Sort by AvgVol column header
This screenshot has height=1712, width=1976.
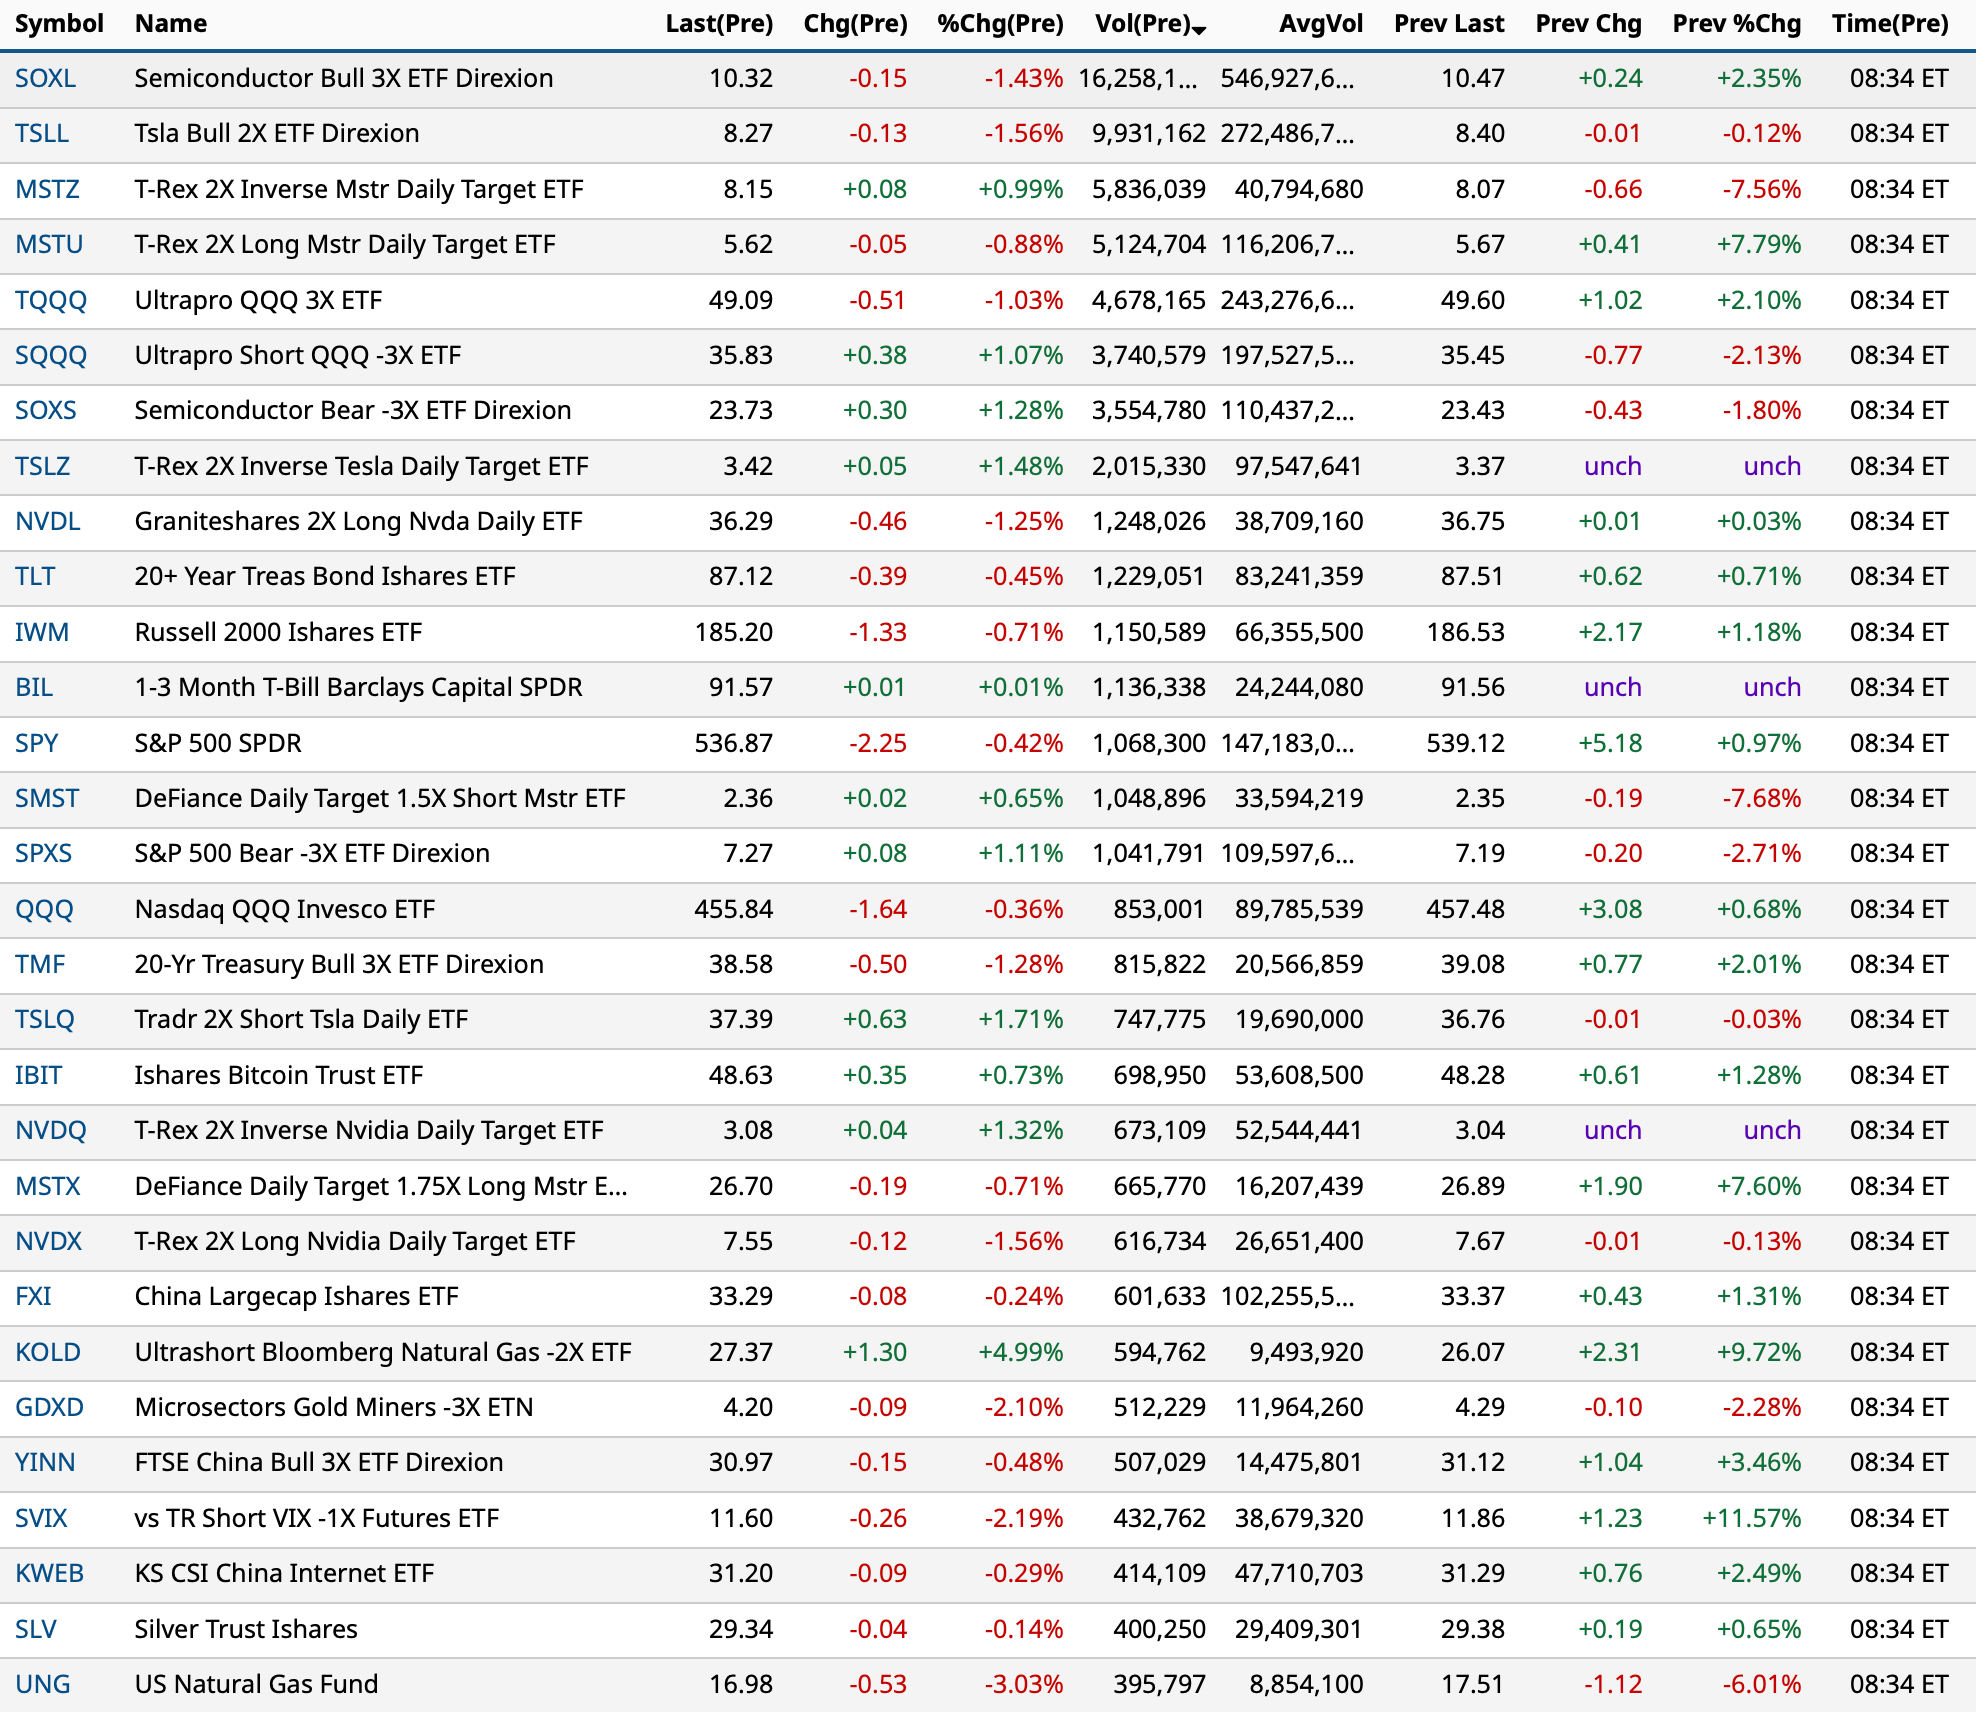click(1320, 23)
